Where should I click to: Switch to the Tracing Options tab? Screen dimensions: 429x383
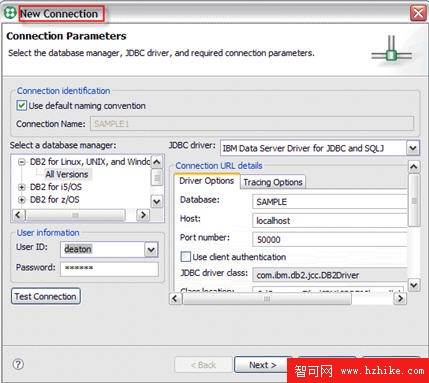[273, 182]
